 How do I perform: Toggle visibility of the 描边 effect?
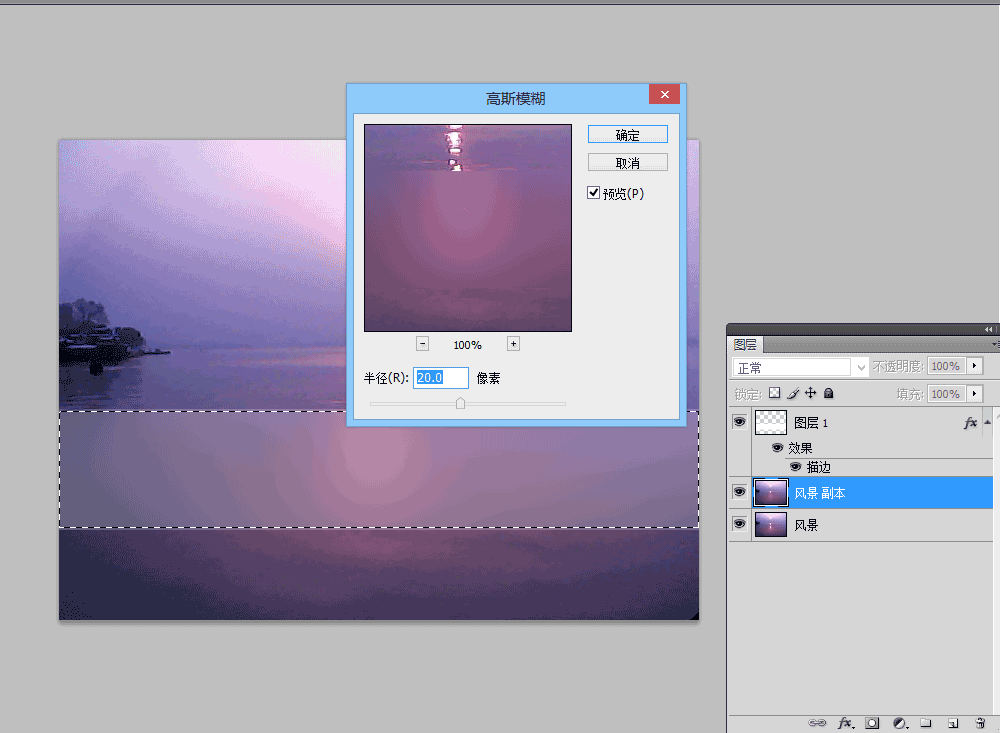click(x=795, y=467)
